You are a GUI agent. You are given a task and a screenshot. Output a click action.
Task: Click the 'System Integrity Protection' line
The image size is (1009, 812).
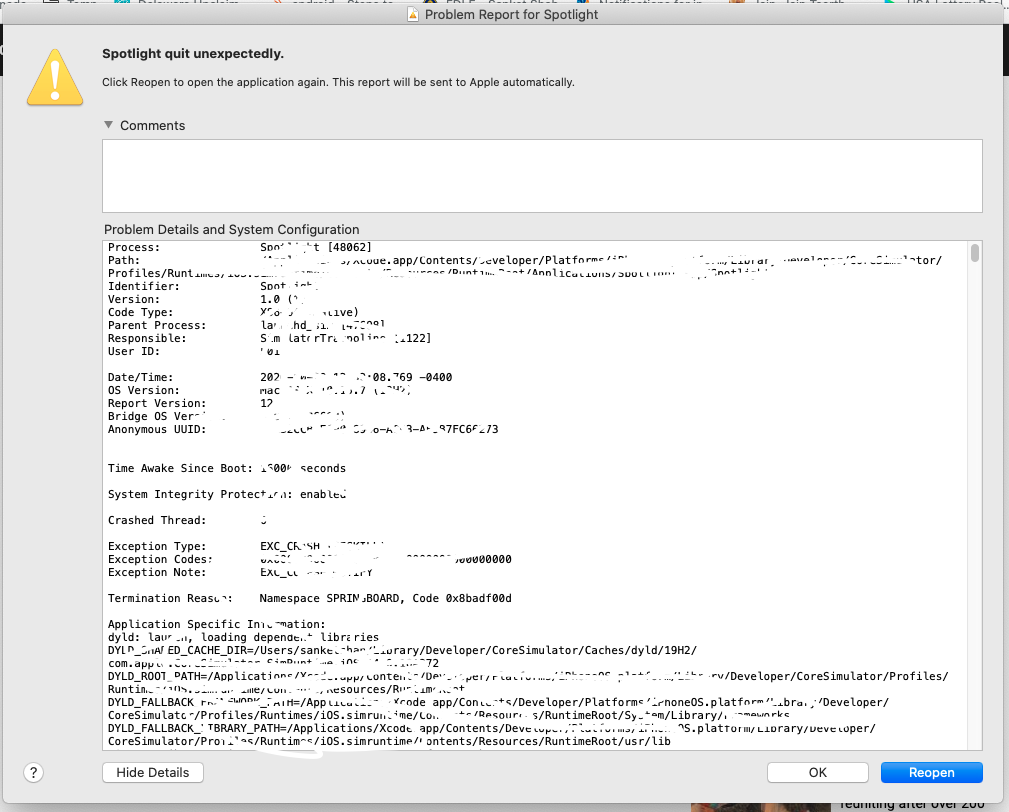[x=227, y=494]
